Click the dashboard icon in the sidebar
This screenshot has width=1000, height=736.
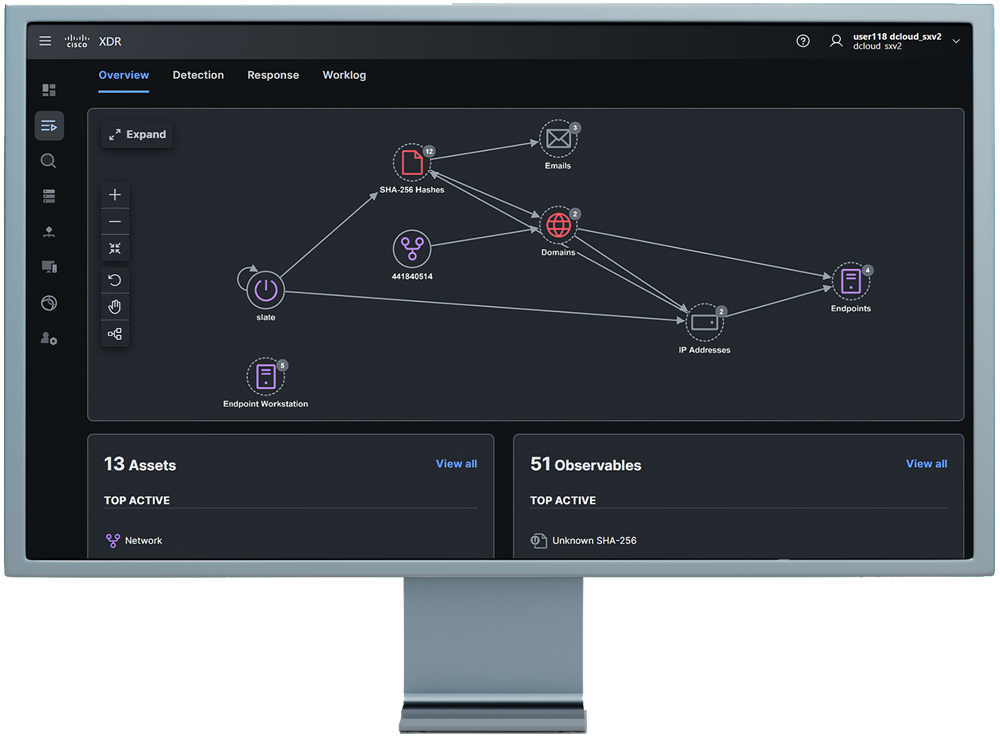pyautogui.click(x=47, y=89)
